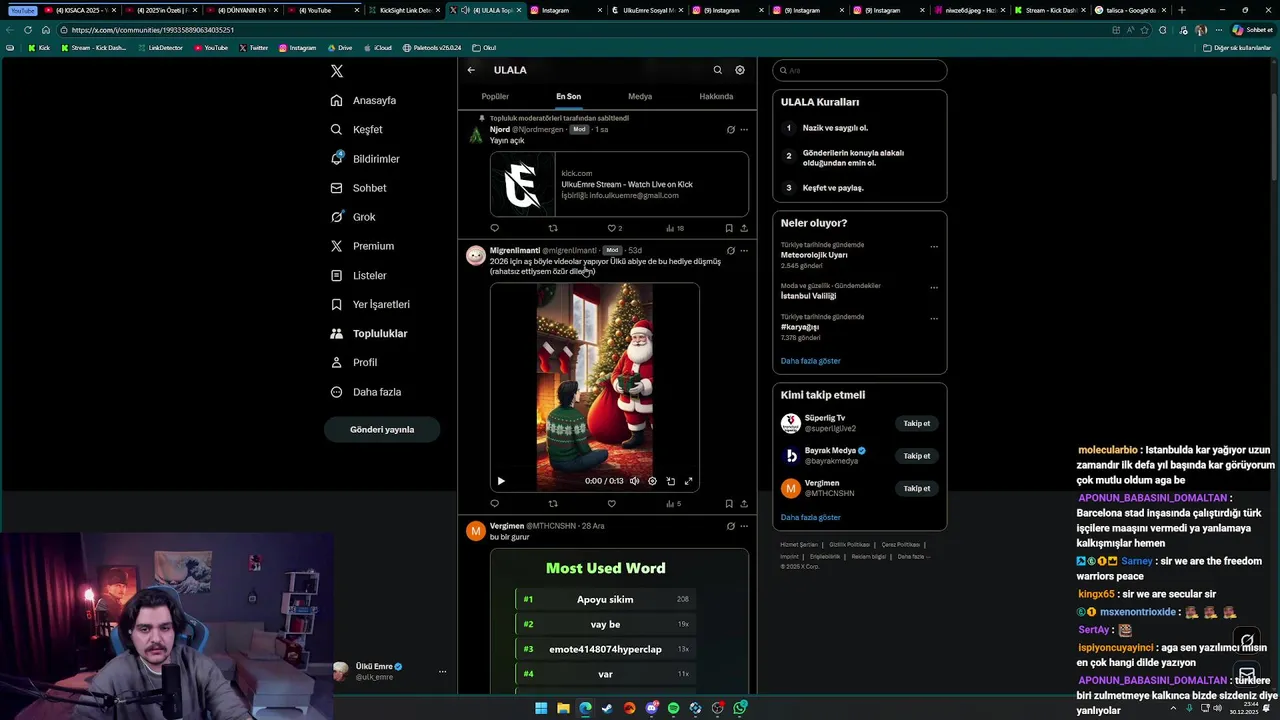1280x720 pixels.
Task: Open more options for #karyağışı trend
Action: click(934, 319)
